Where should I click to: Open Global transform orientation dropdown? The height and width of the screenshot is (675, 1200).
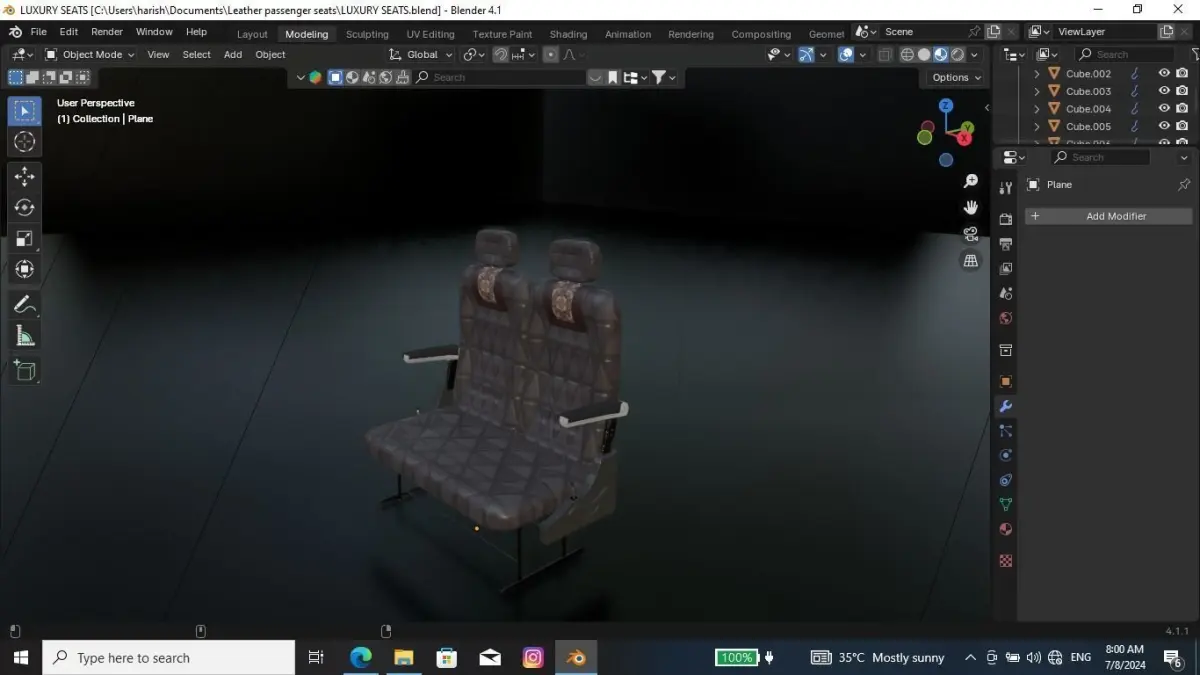421,55
